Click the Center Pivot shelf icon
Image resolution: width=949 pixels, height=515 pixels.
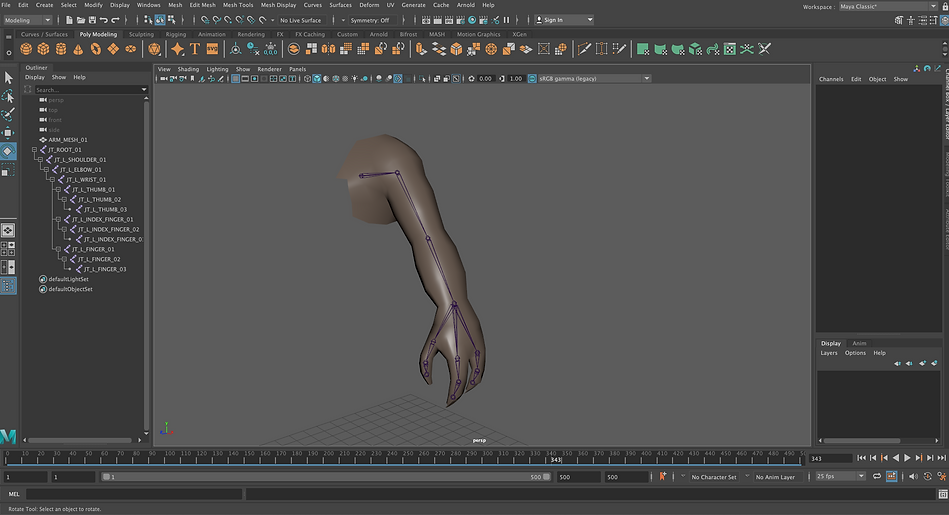point(235,49)
